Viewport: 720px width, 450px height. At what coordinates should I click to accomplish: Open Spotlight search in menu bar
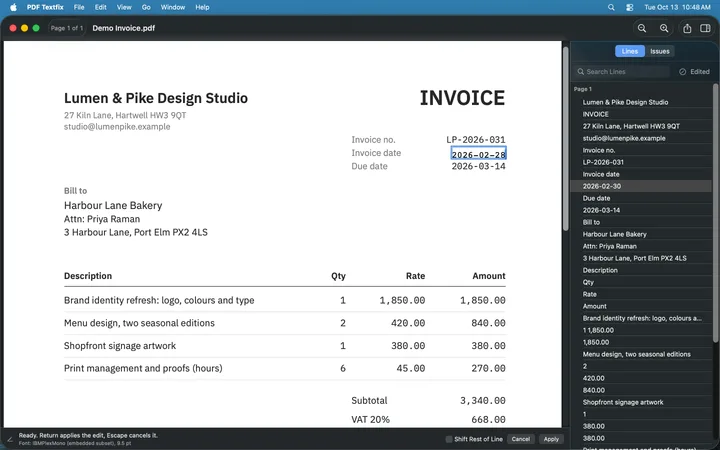coord(611,7)
